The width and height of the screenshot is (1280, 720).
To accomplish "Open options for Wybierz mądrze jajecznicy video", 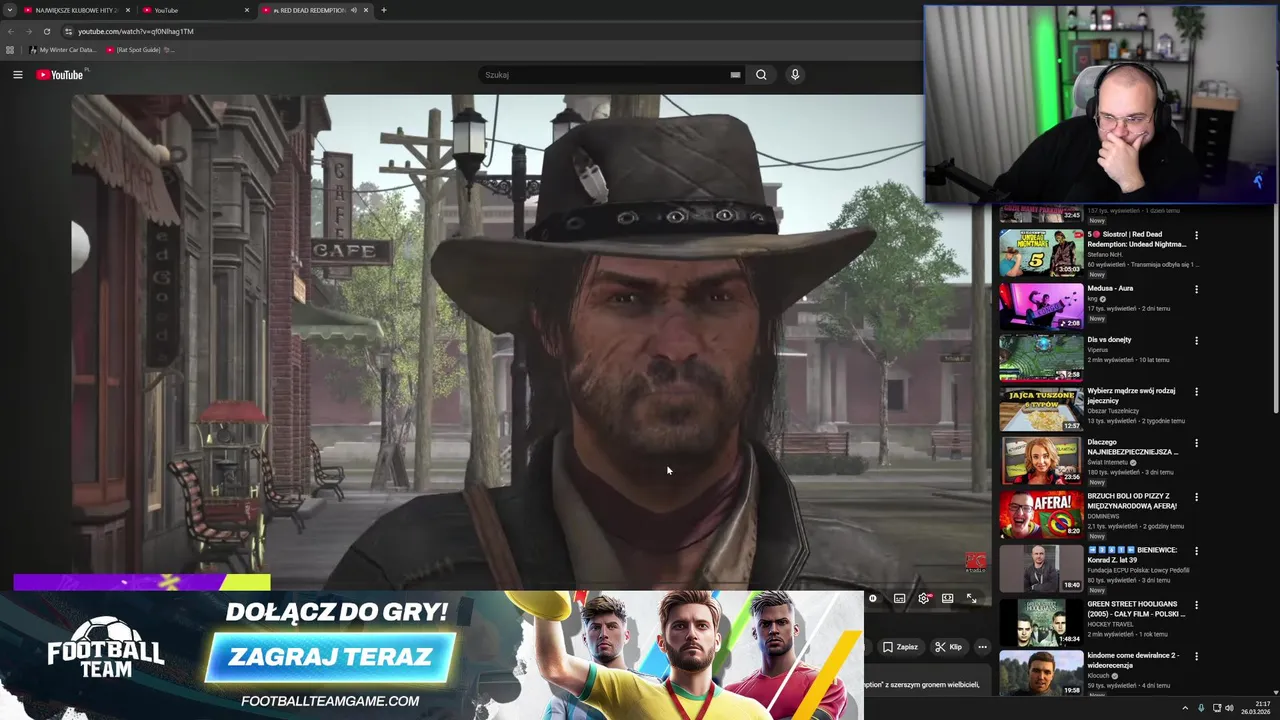I will (1196, 392).
